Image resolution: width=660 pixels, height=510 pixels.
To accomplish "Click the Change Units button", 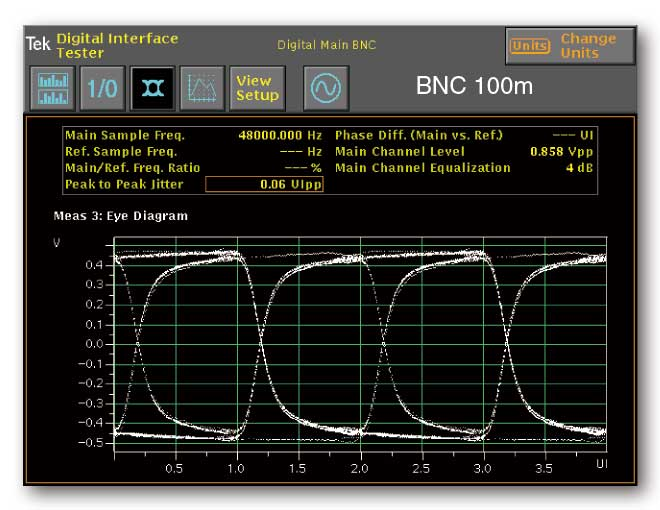I will (x=570, y=46).
